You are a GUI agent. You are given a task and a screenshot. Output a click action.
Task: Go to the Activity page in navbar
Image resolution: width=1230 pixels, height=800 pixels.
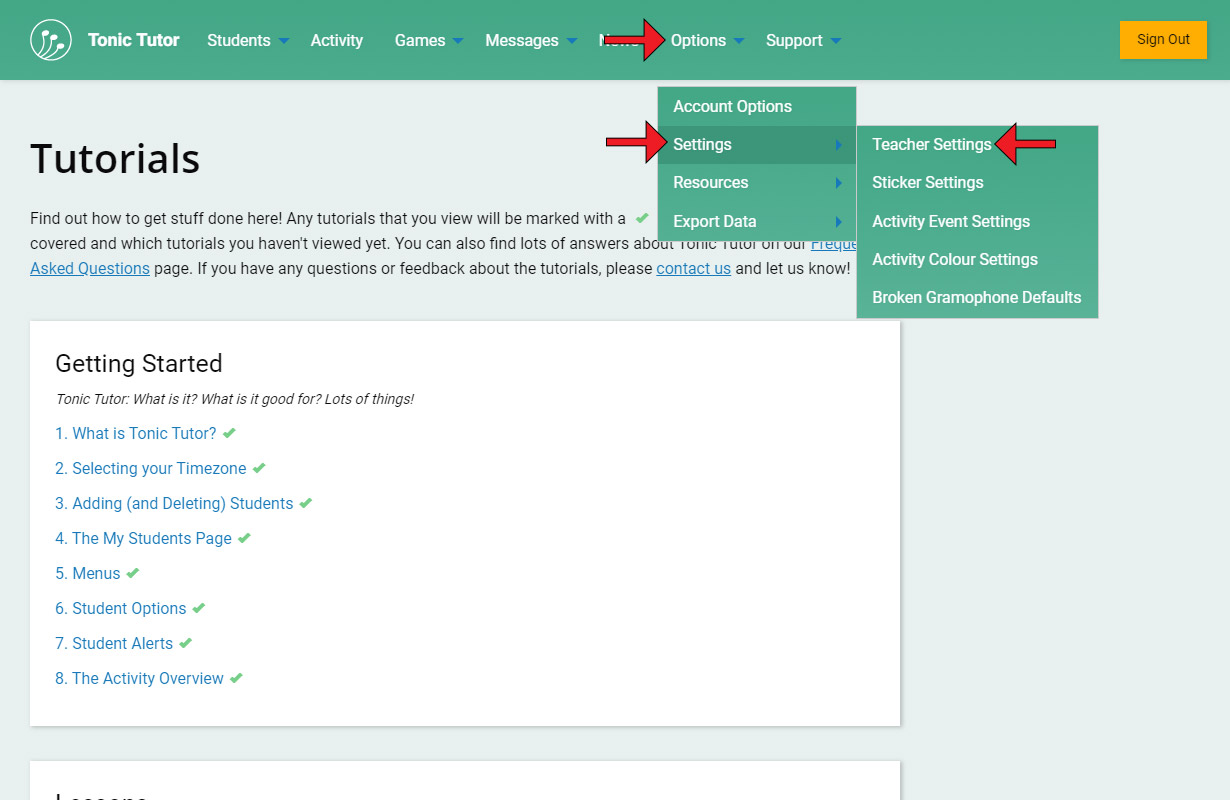(336, 40)
